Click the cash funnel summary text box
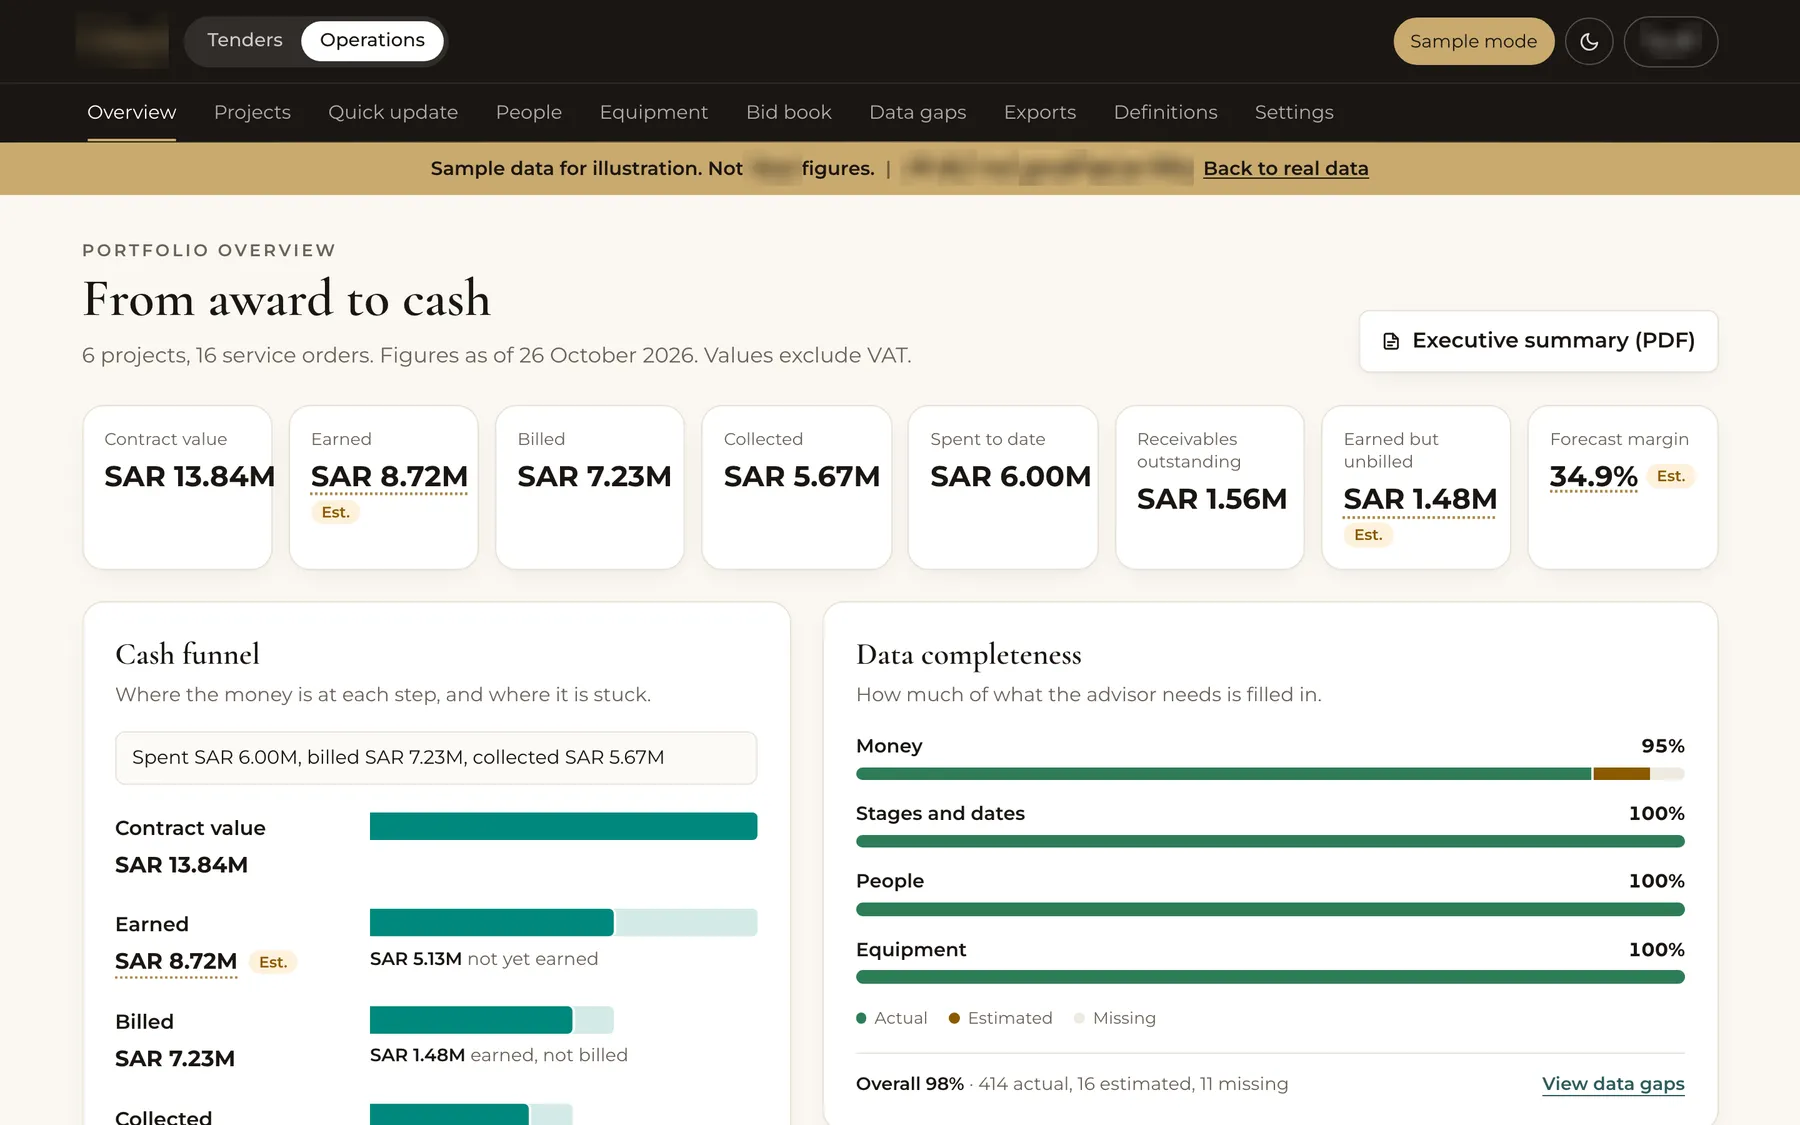This screenshot has height=1125, width=1800. click(436, 758)
